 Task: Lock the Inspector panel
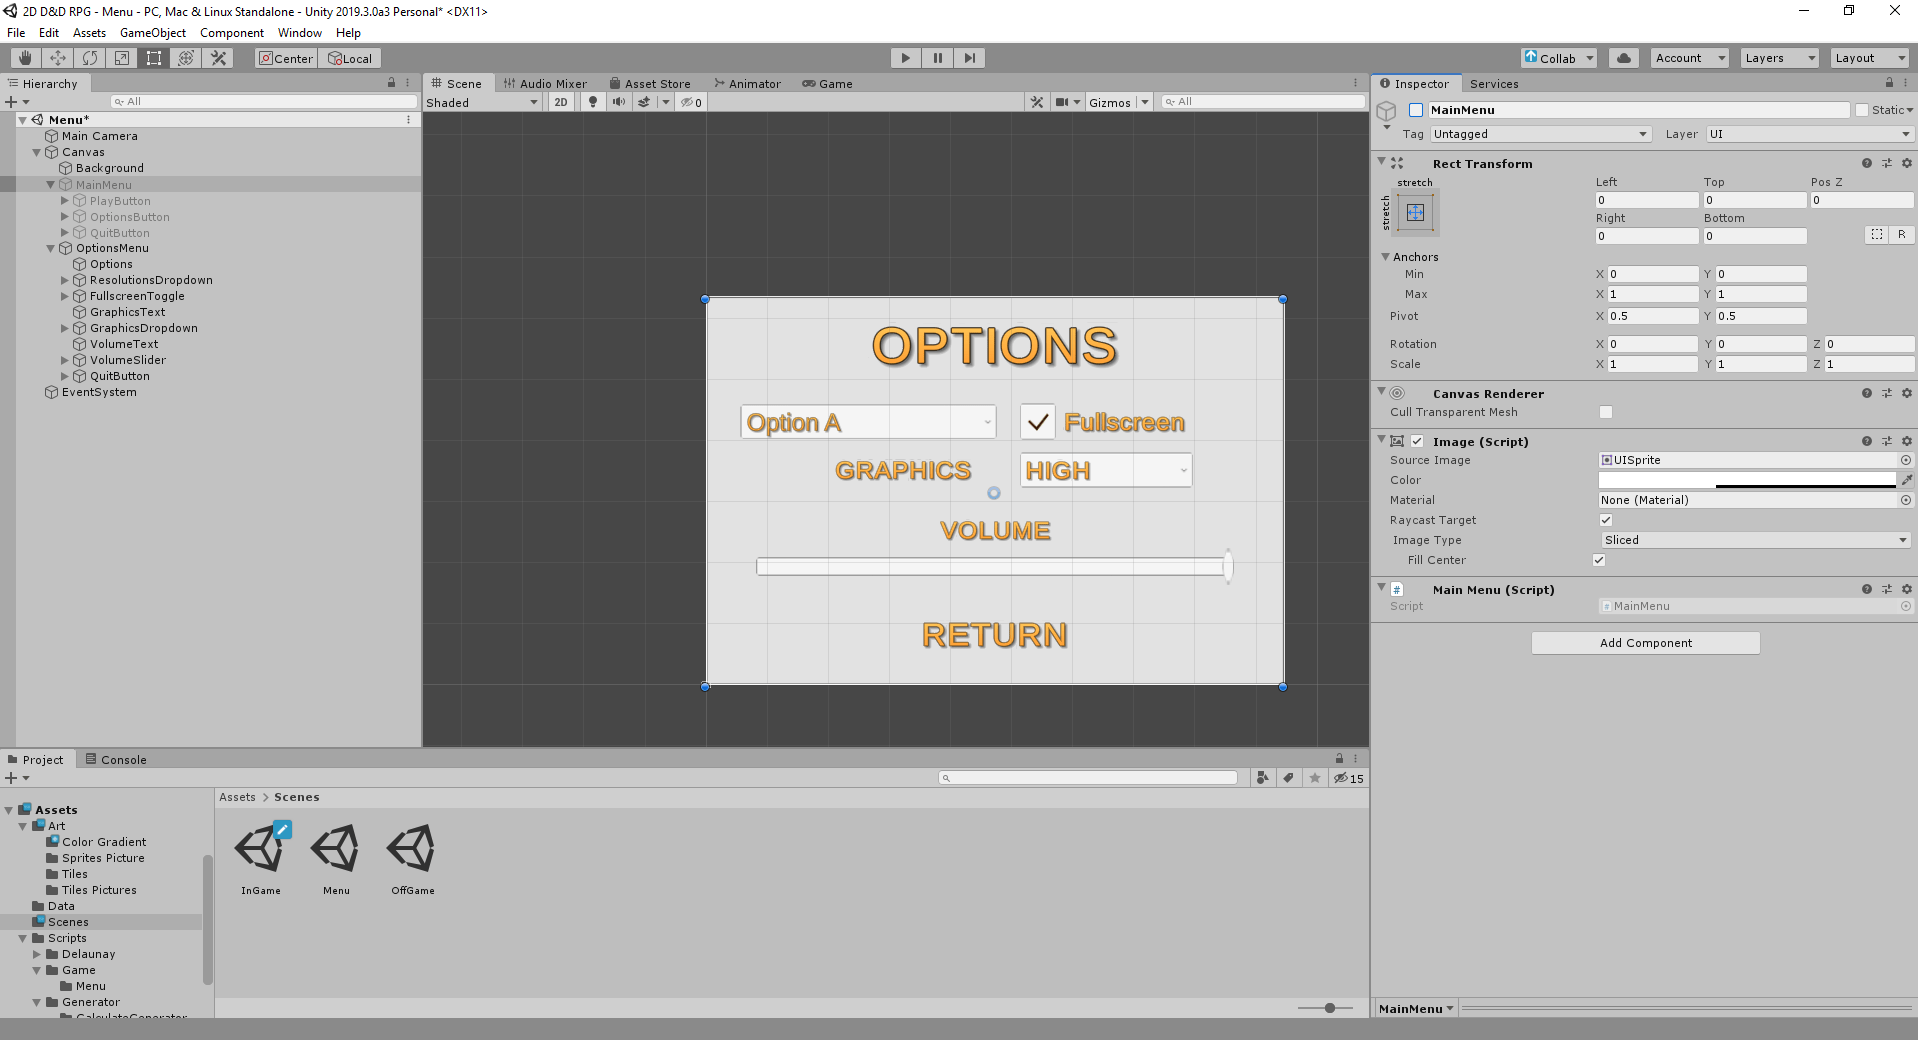coord(1890,83)
